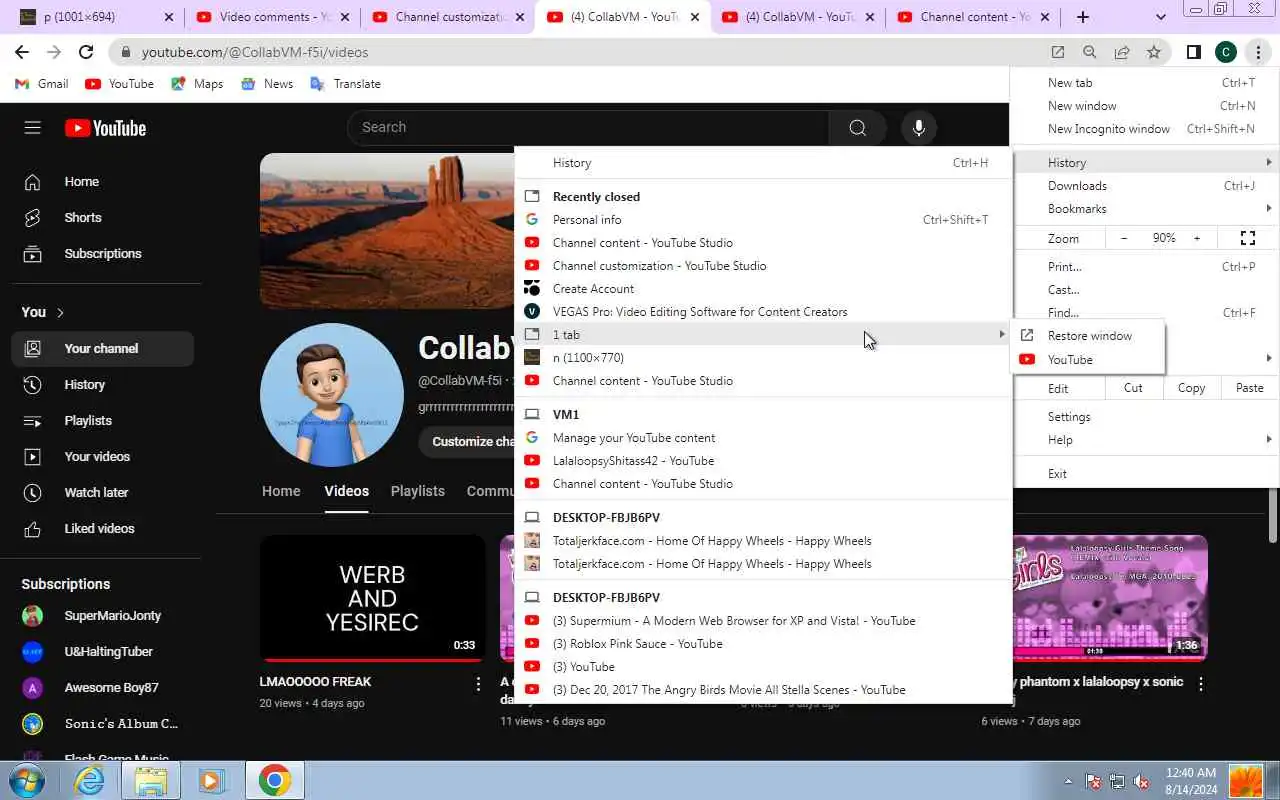Image resolution: width=1280 pixels, height=800 pixels.
Task: Start voice search with the microphone icon
Action: pos(918,127)
